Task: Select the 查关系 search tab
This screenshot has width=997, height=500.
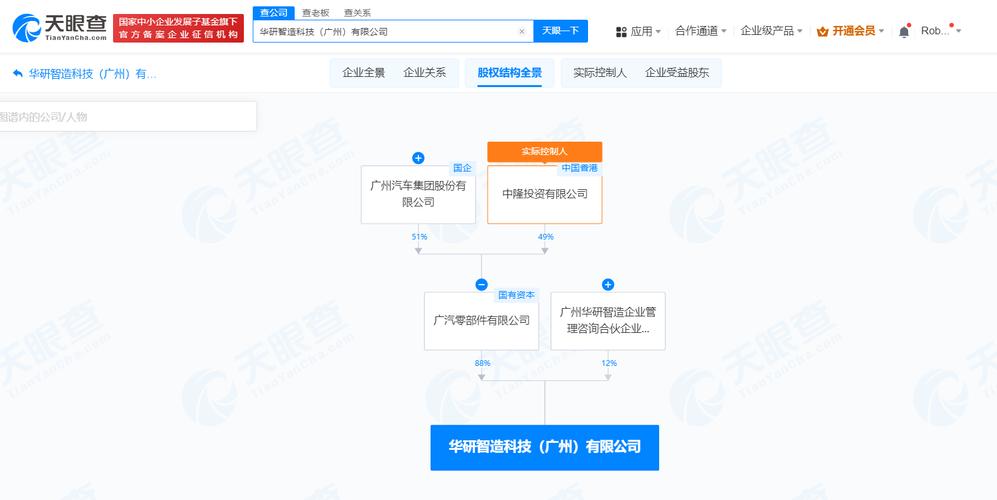Action: 357,13
